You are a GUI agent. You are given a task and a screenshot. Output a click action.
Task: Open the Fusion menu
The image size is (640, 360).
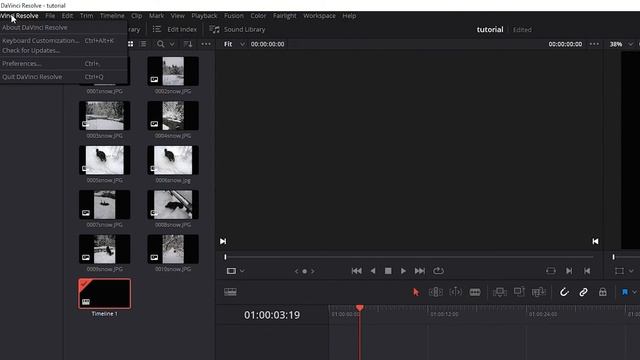pos(233,16)
